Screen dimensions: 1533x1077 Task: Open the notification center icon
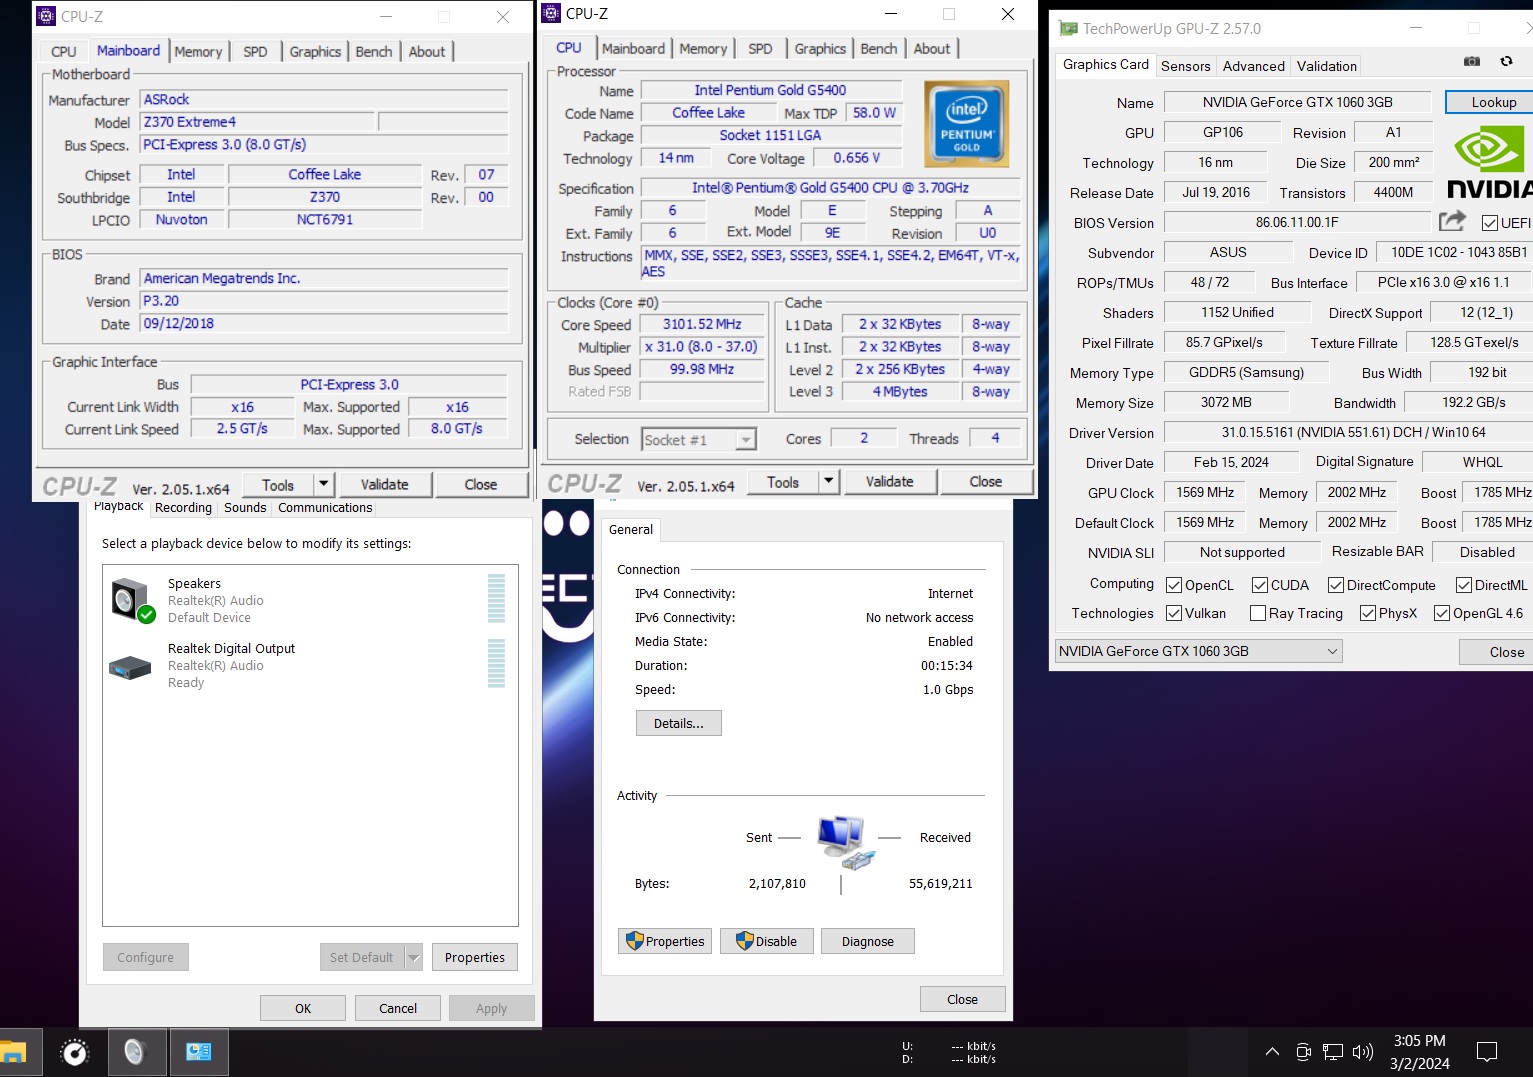pyautogui.click(x=1487, y=1052)
